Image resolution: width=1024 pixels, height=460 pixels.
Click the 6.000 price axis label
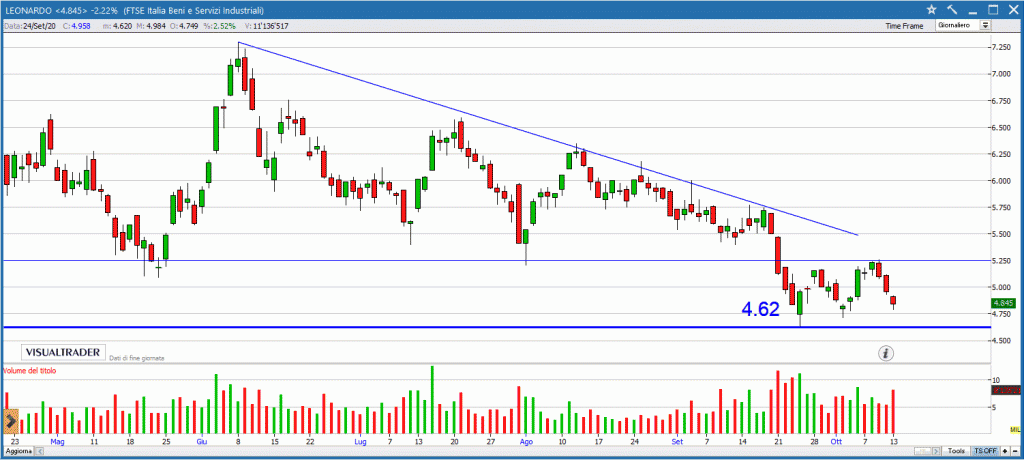coord(1001,181)
